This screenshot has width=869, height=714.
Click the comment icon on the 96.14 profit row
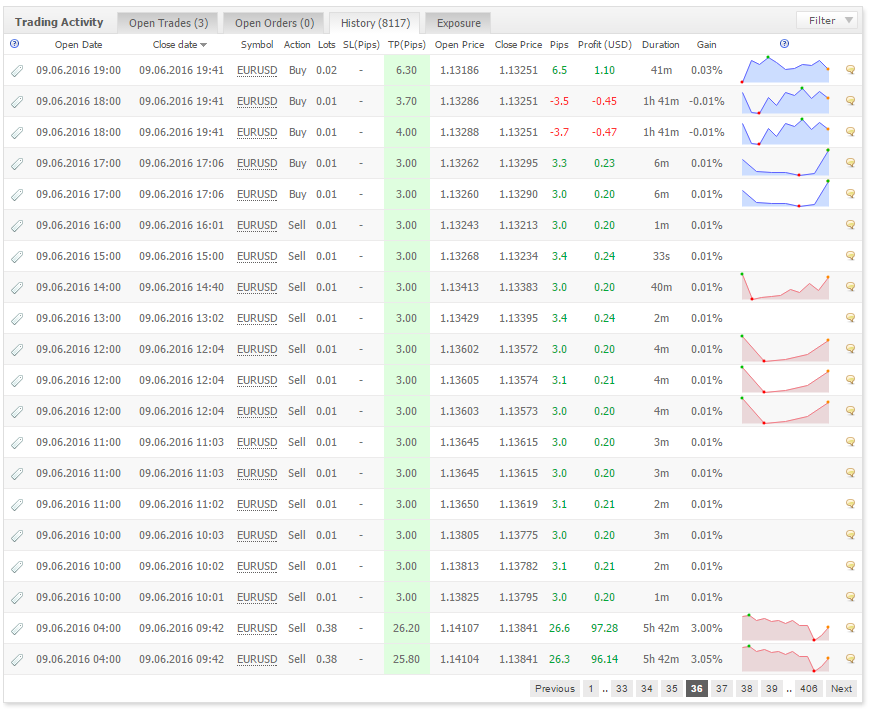click(850, 659)
